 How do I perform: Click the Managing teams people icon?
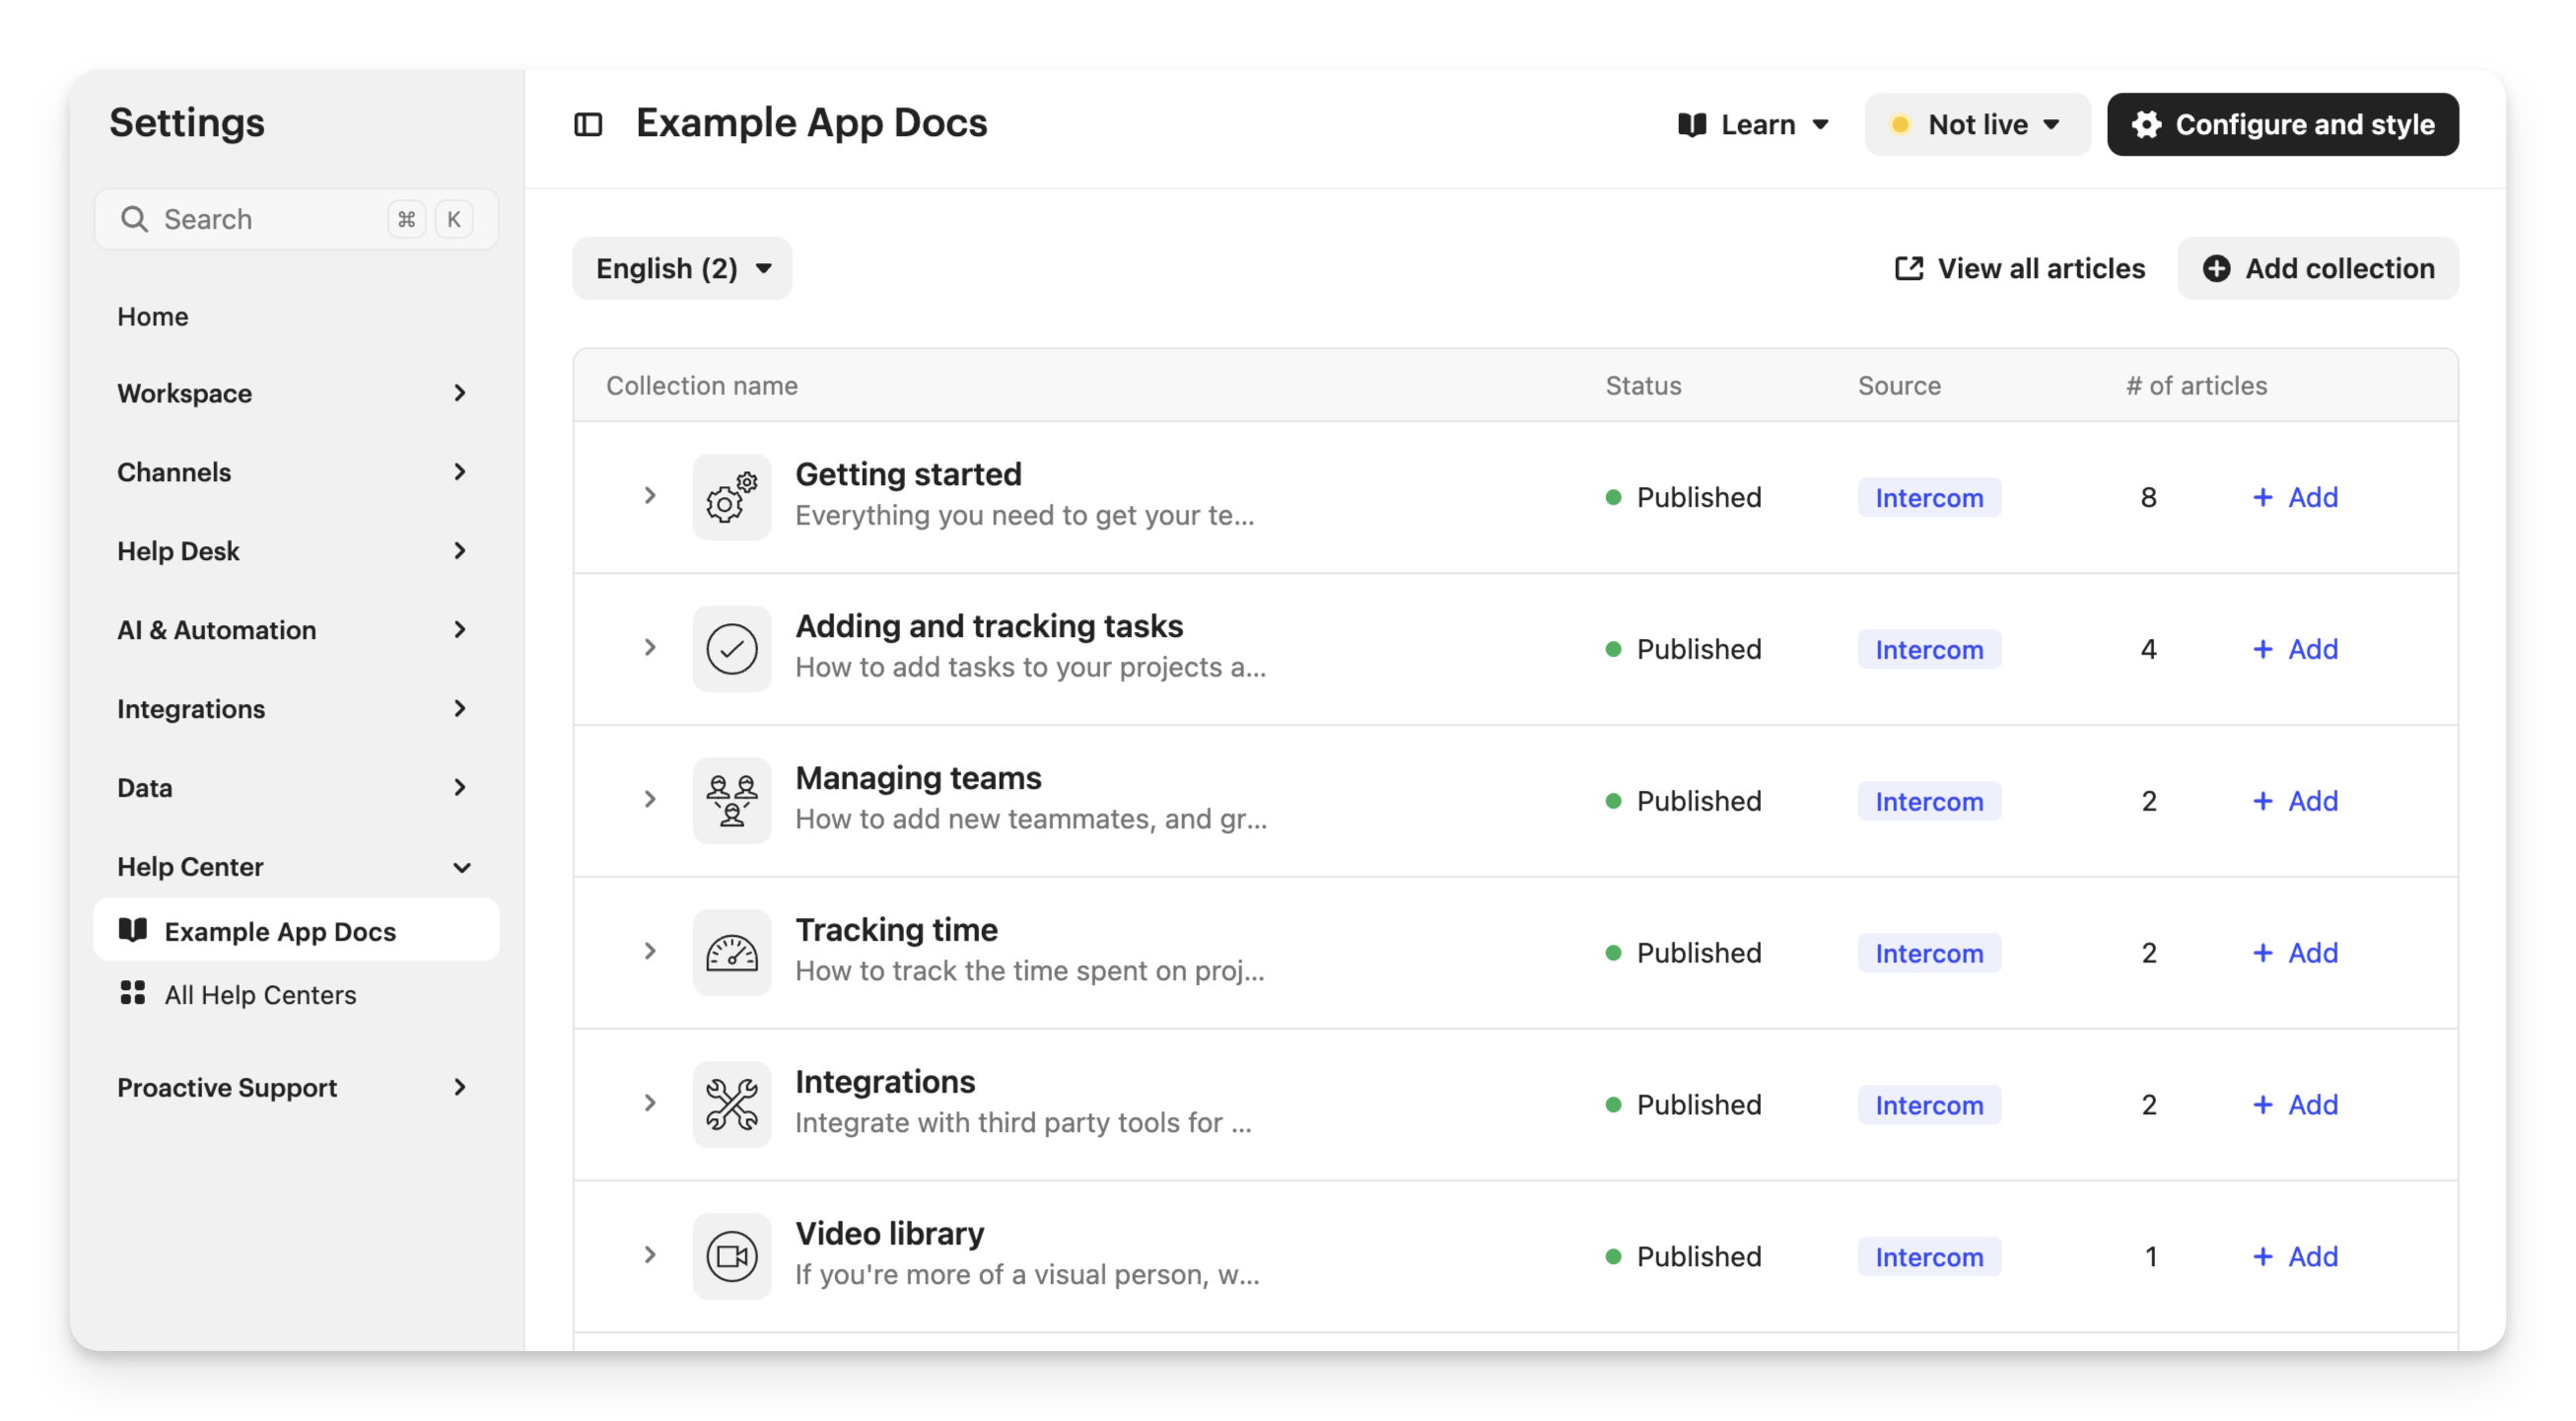coord(731,801)
